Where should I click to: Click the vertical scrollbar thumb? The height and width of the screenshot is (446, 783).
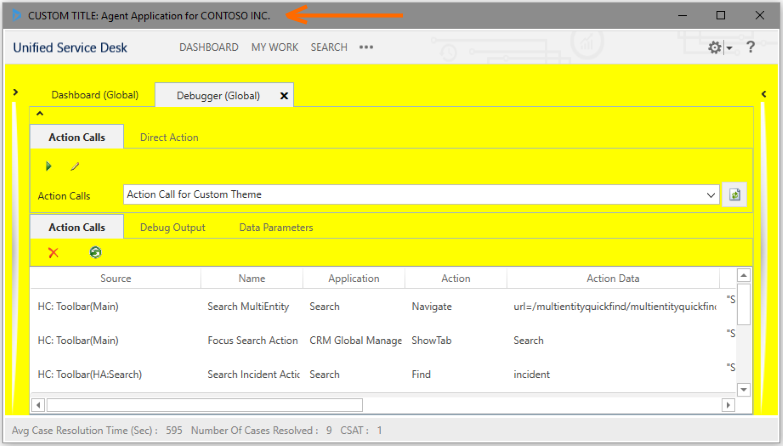tap(744, 304)
